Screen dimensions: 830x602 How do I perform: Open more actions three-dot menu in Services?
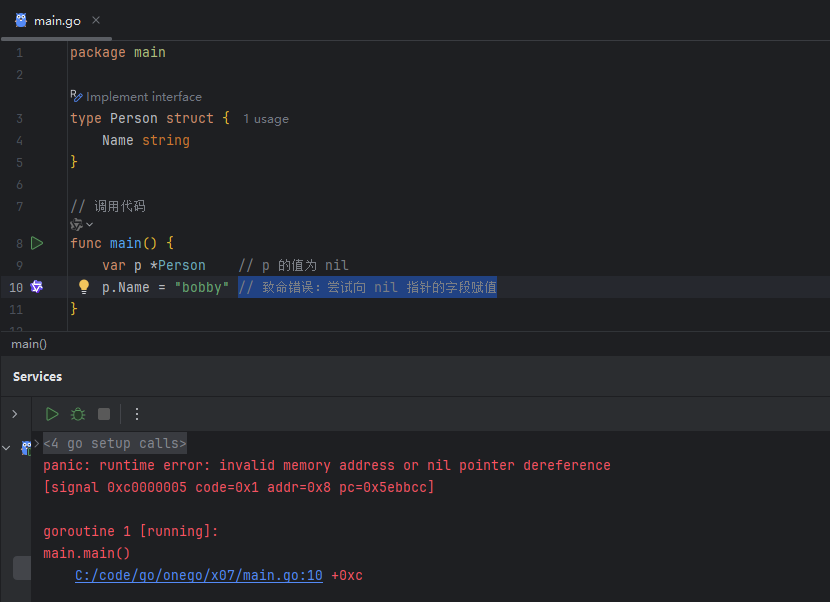point(137,414)
